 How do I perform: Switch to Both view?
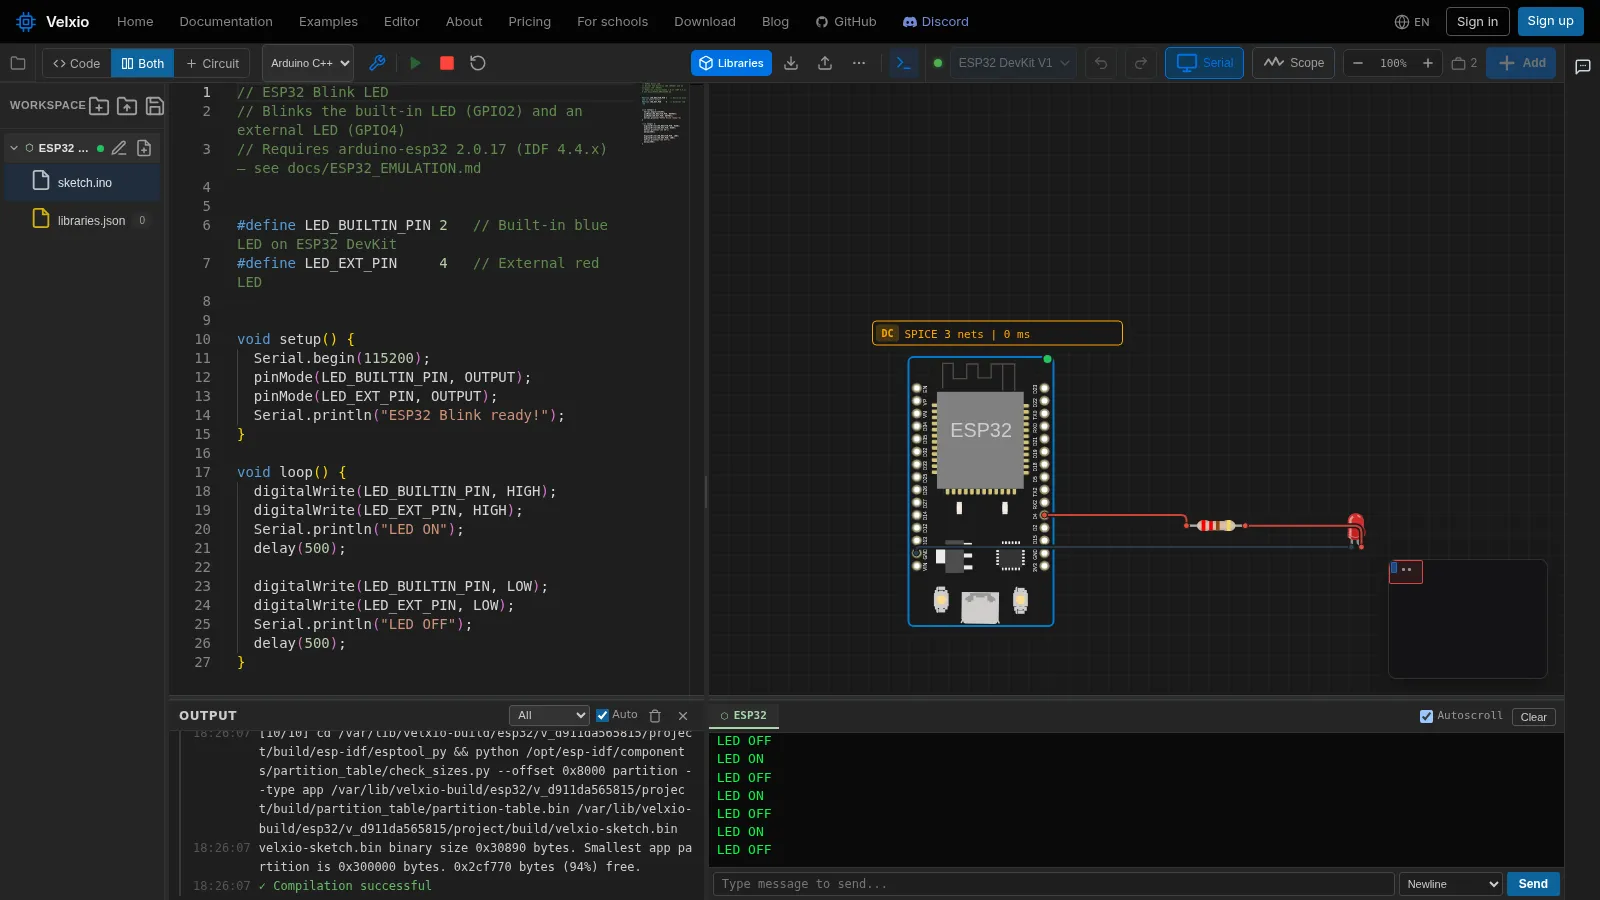point(142,63)
